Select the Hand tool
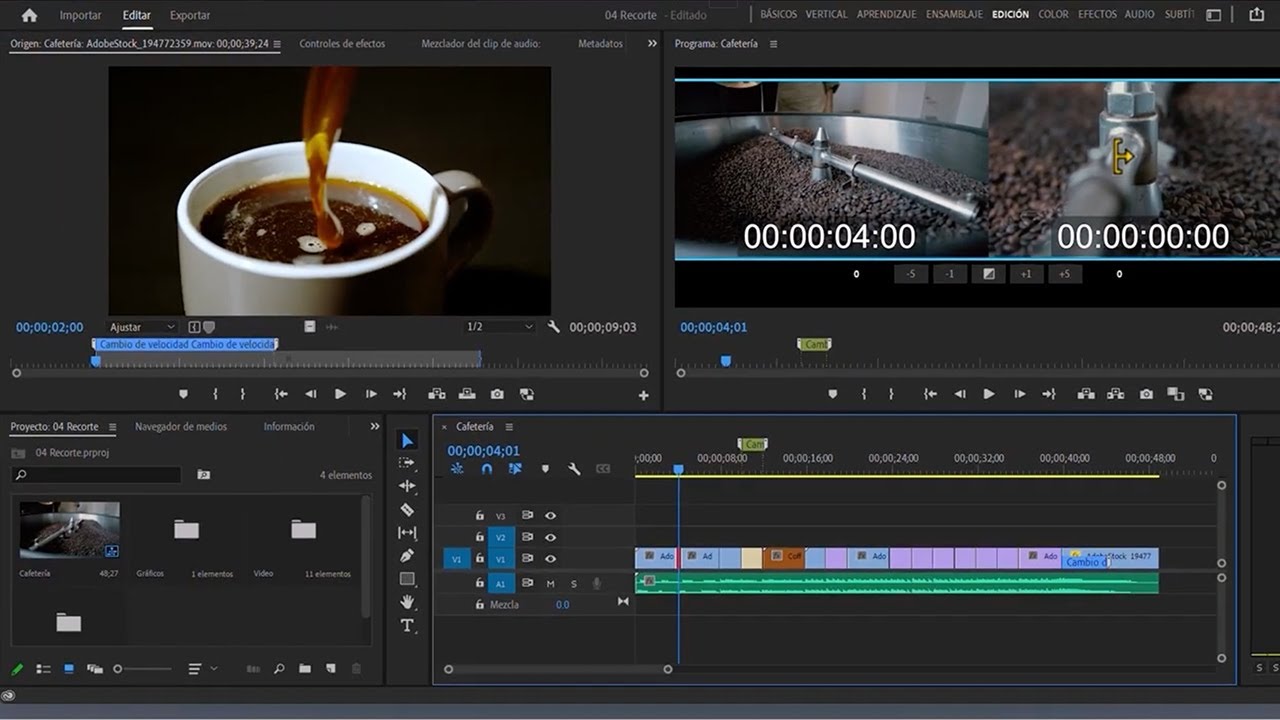This screenshot has width=1280, height=720. 407,602
